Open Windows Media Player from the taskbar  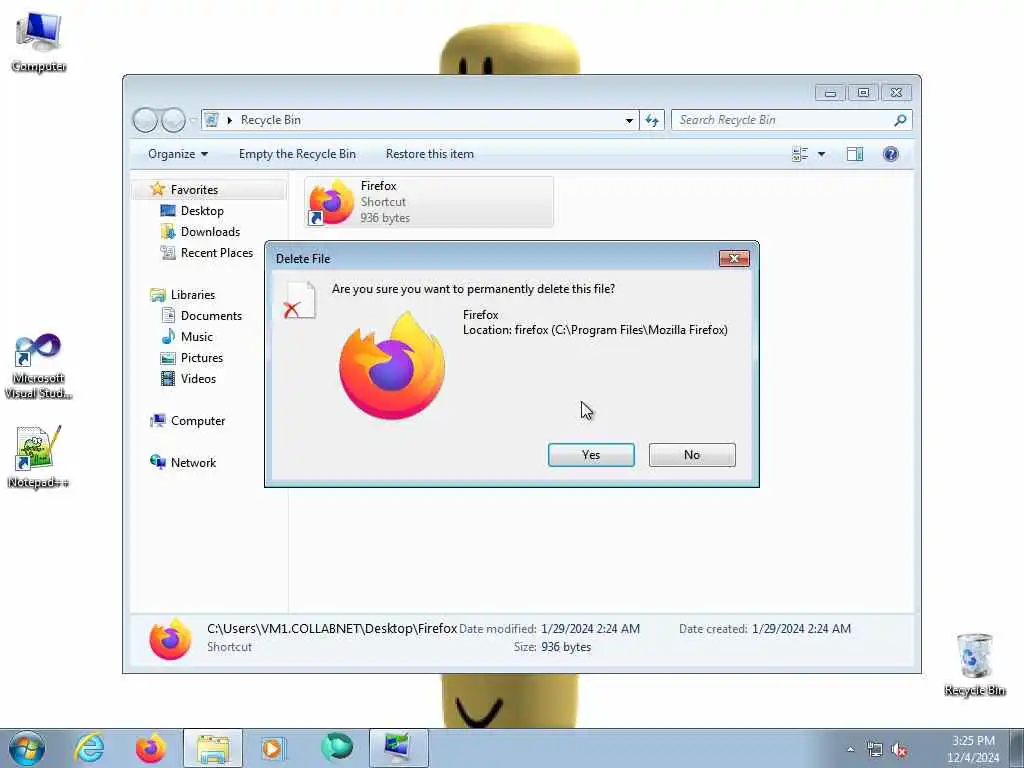pos(273,748)
